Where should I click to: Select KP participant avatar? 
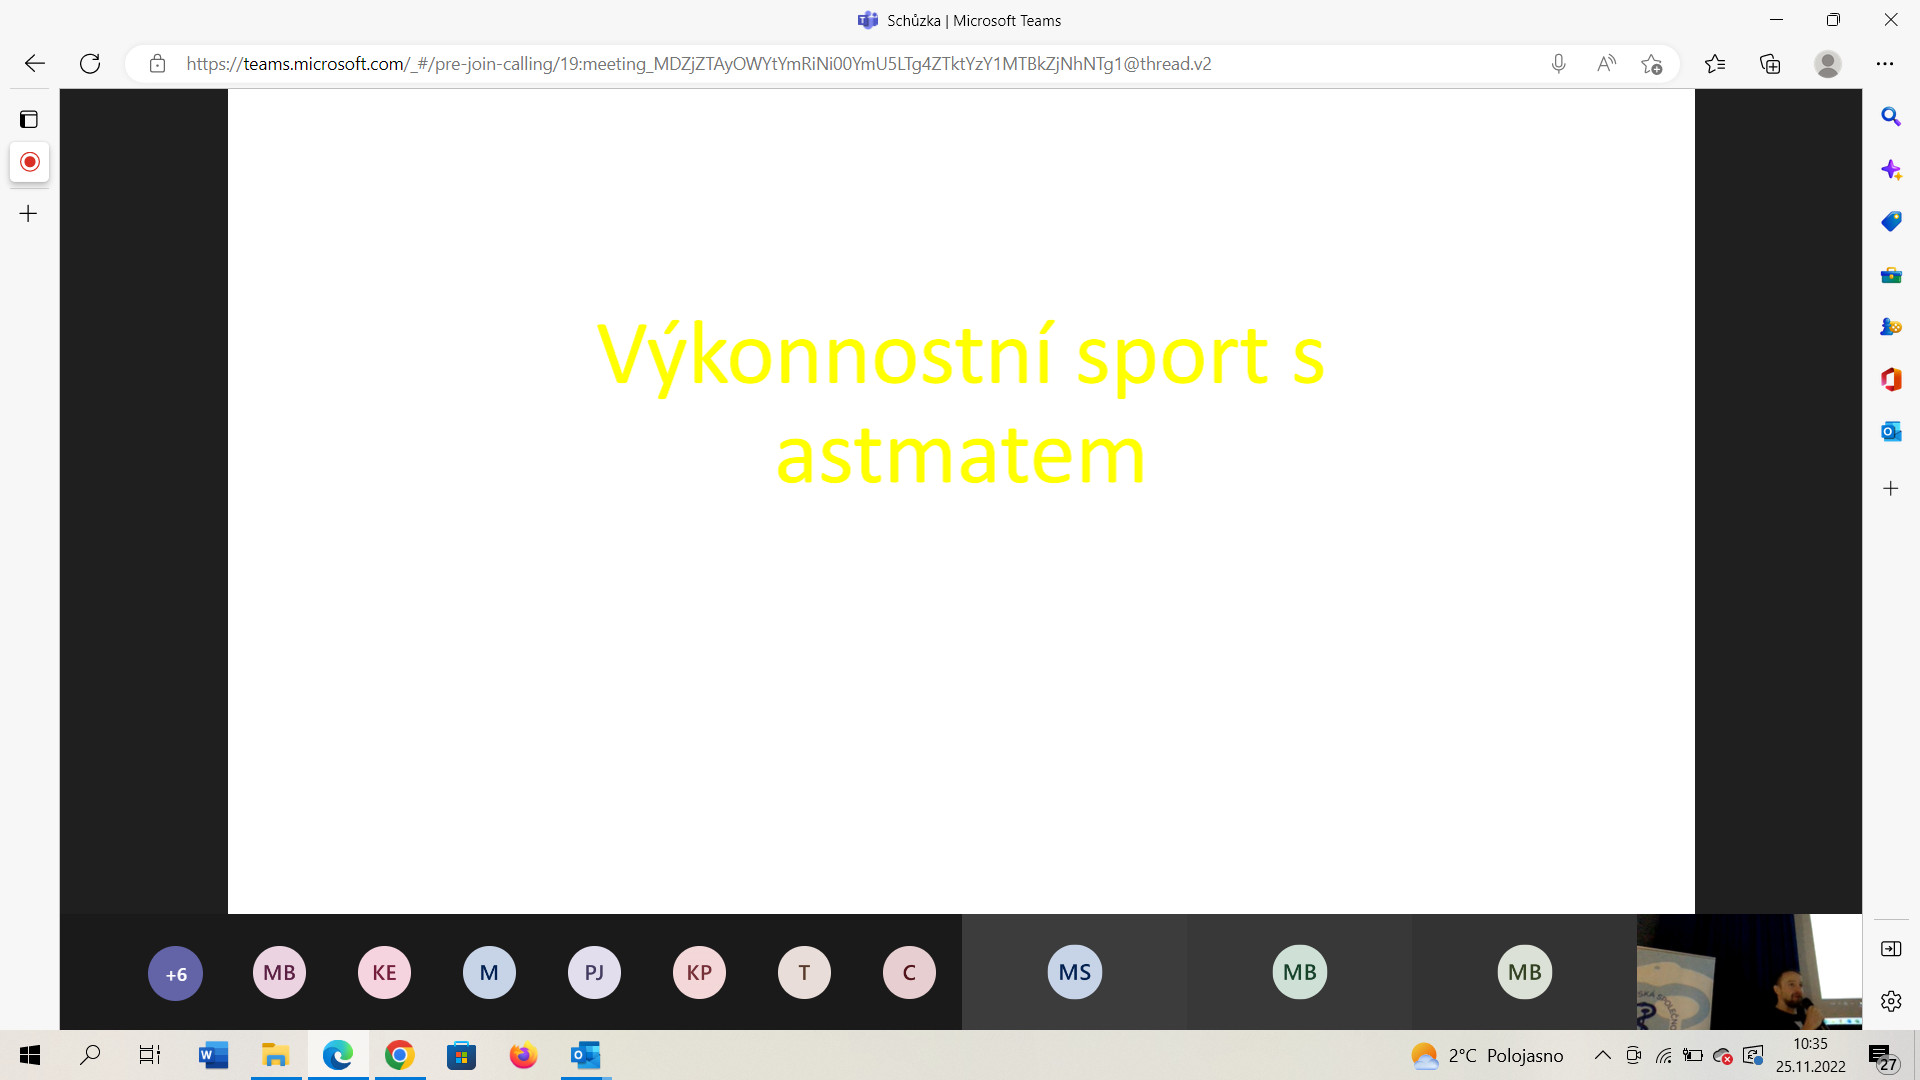(700, 972)
